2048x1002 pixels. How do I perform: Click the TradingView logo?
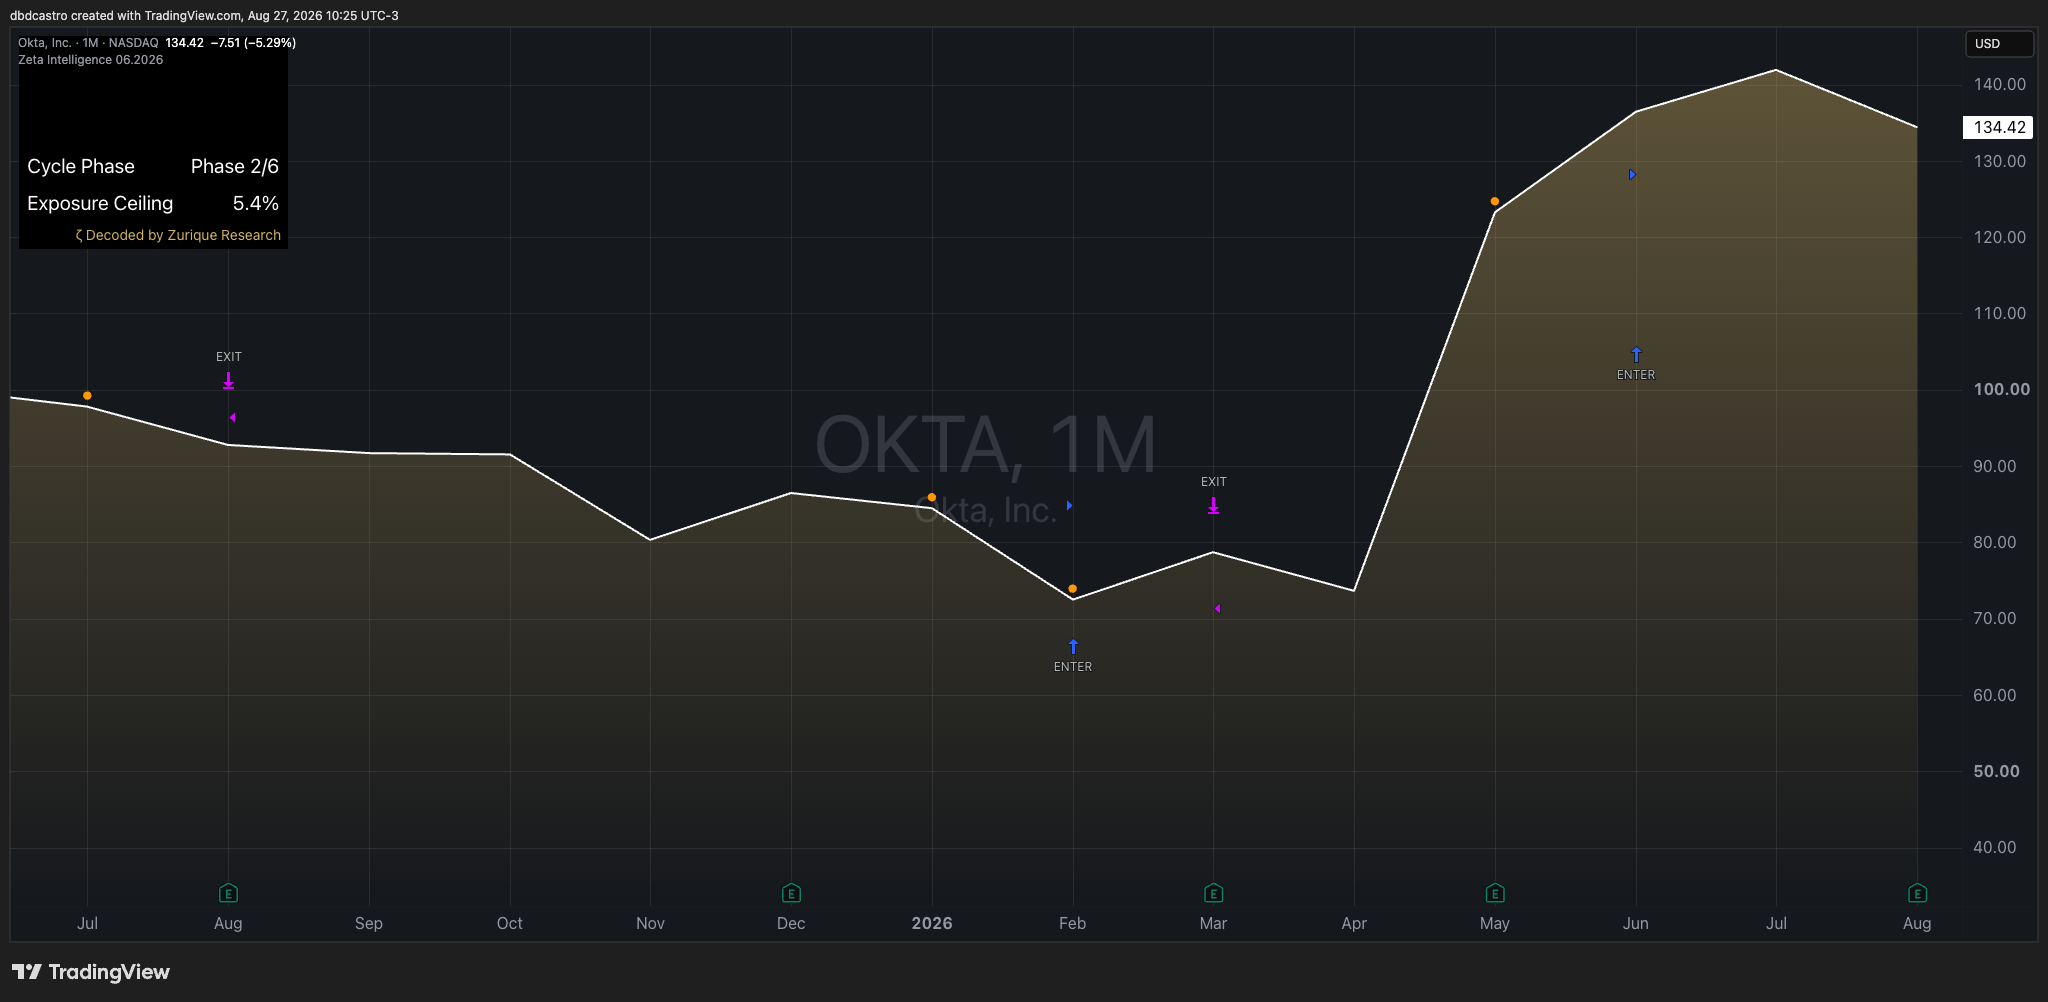pos(91,972)
